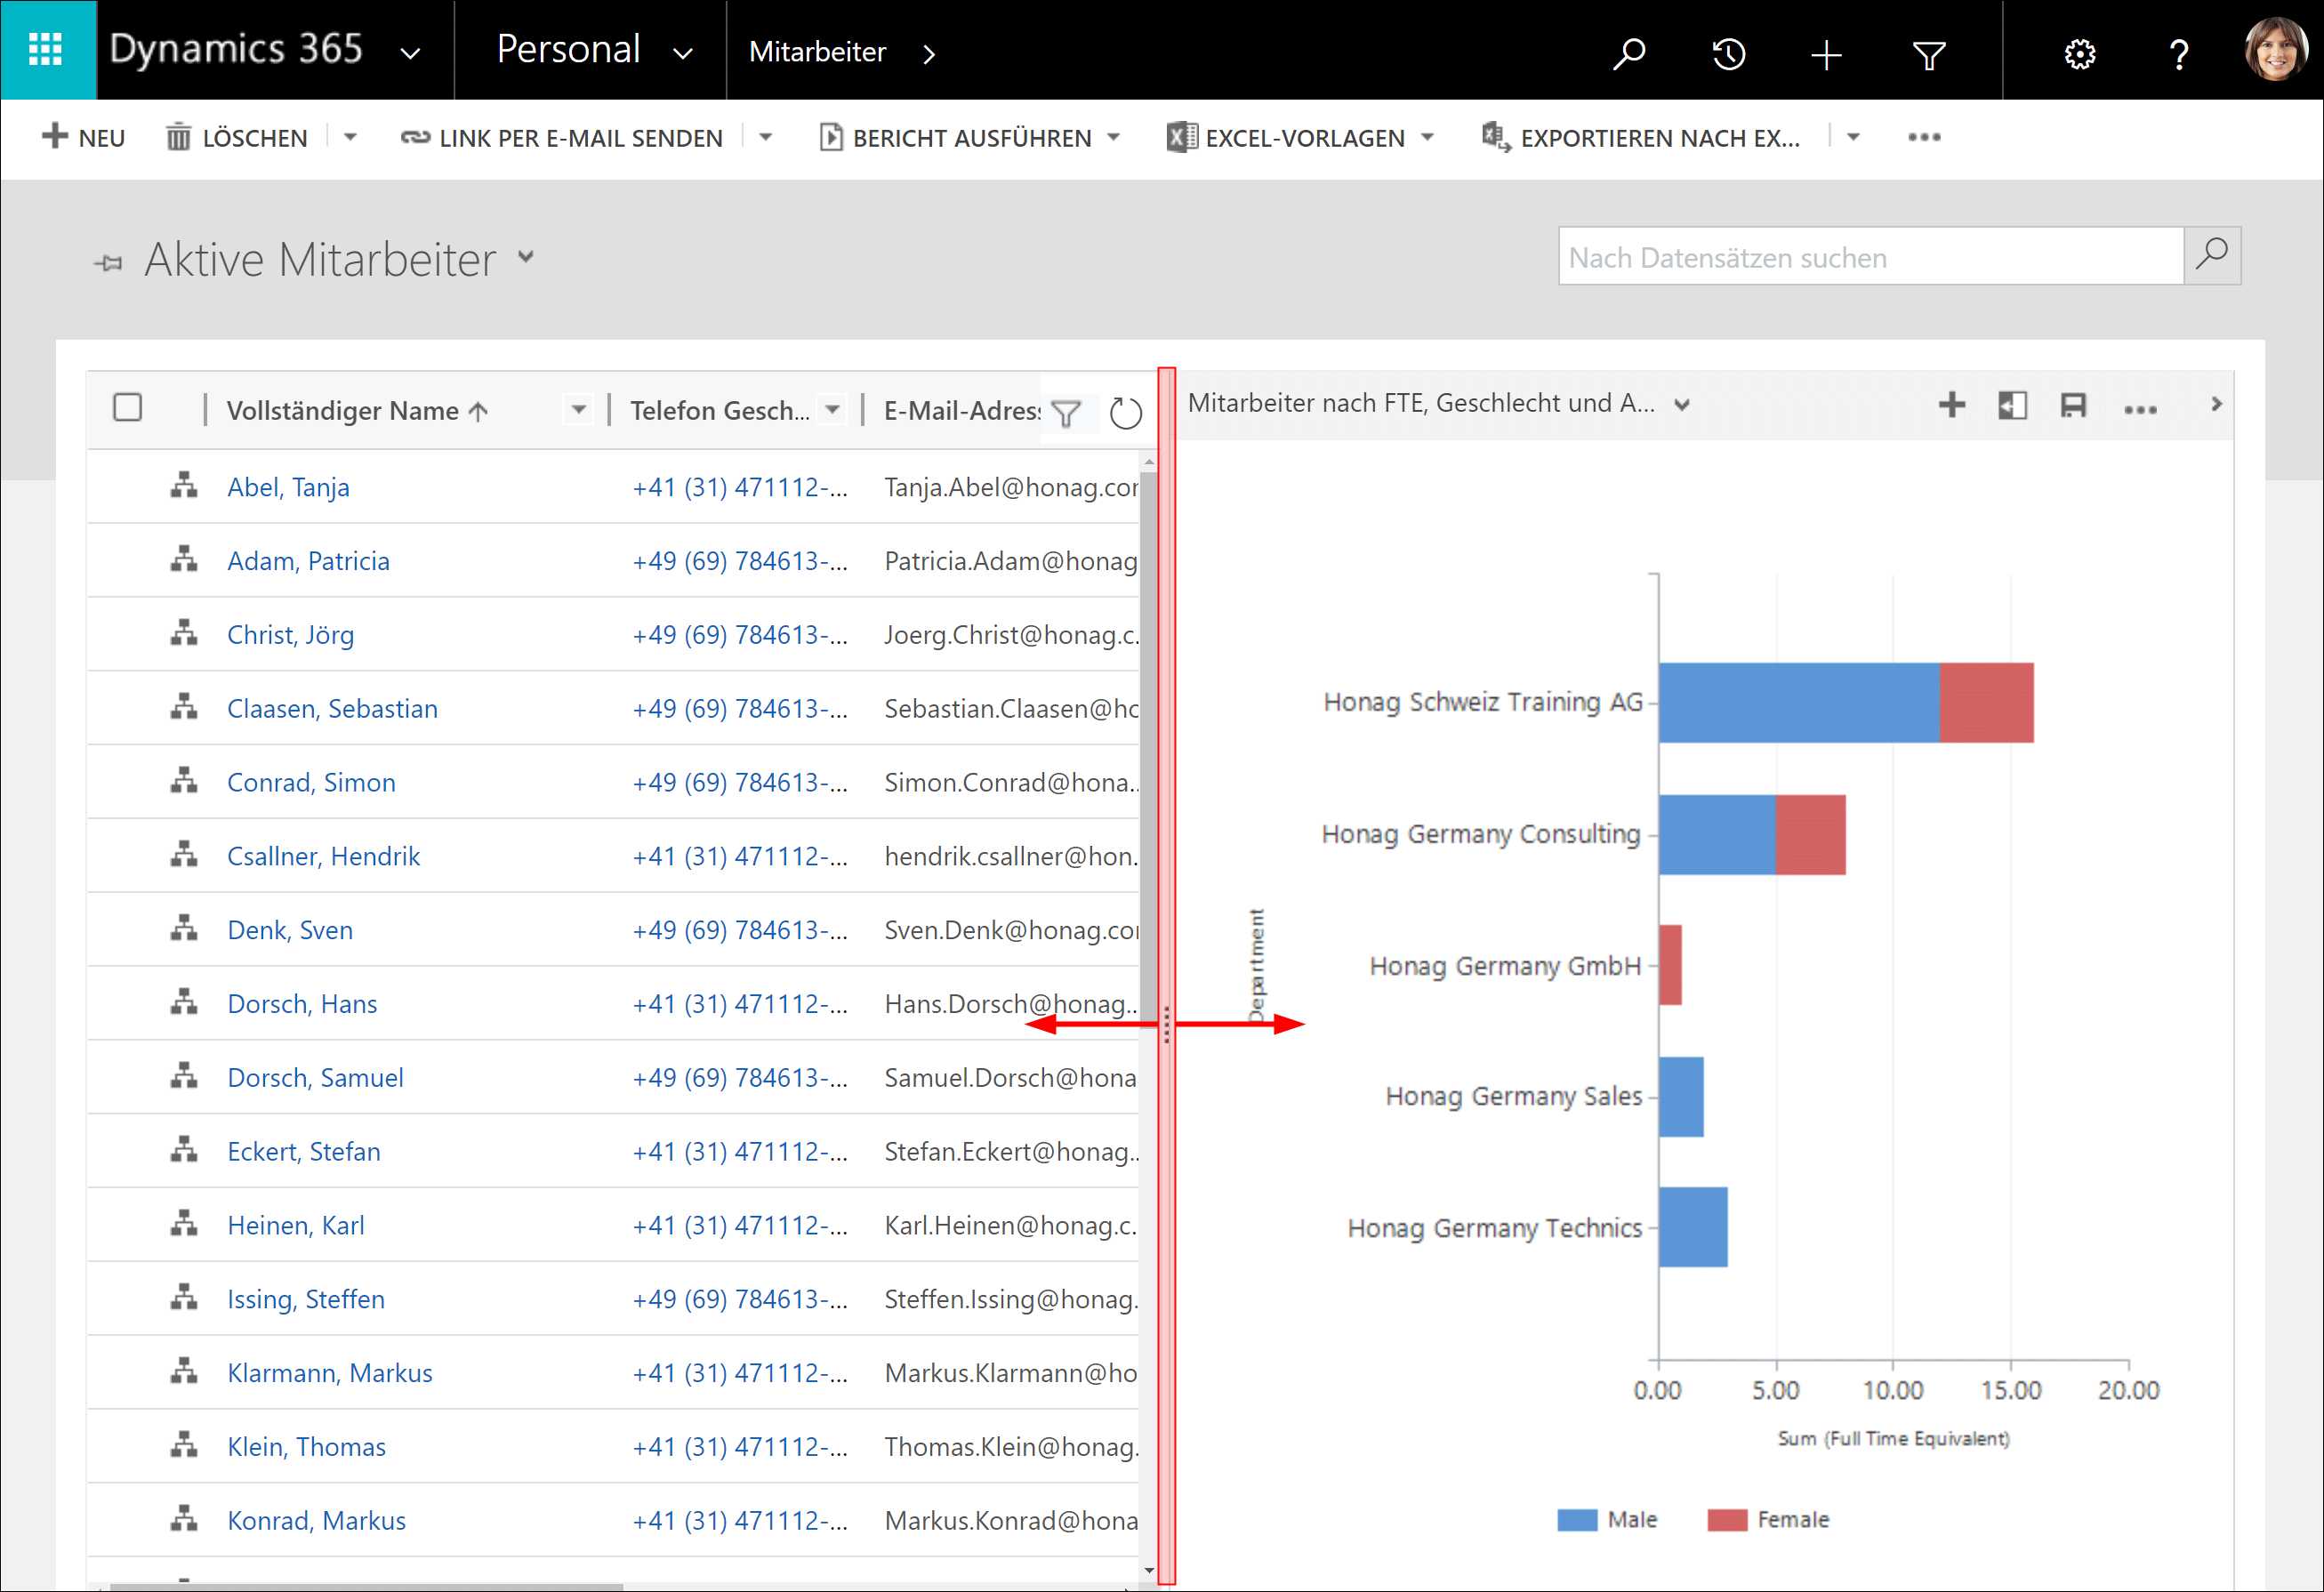Click hierarchy icon for Denk, Sven
This screenshot has height=1592, width=2324.
pos(184,928)
